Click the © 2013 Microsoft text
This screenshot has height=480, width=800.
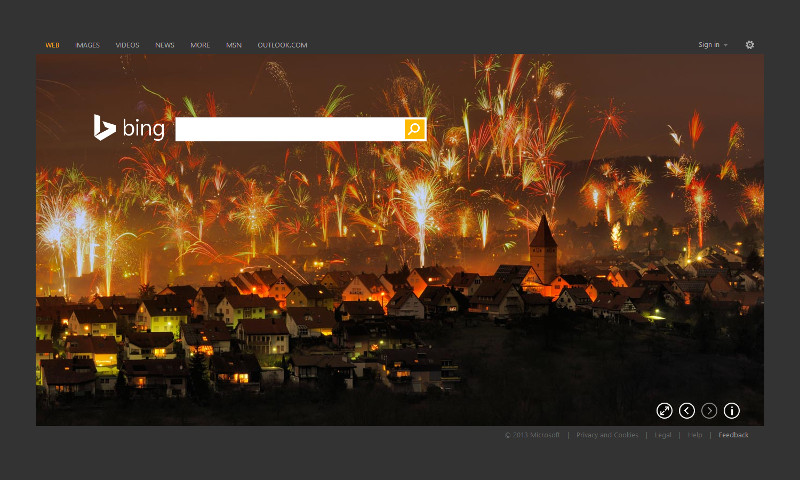tap(532, 435)
